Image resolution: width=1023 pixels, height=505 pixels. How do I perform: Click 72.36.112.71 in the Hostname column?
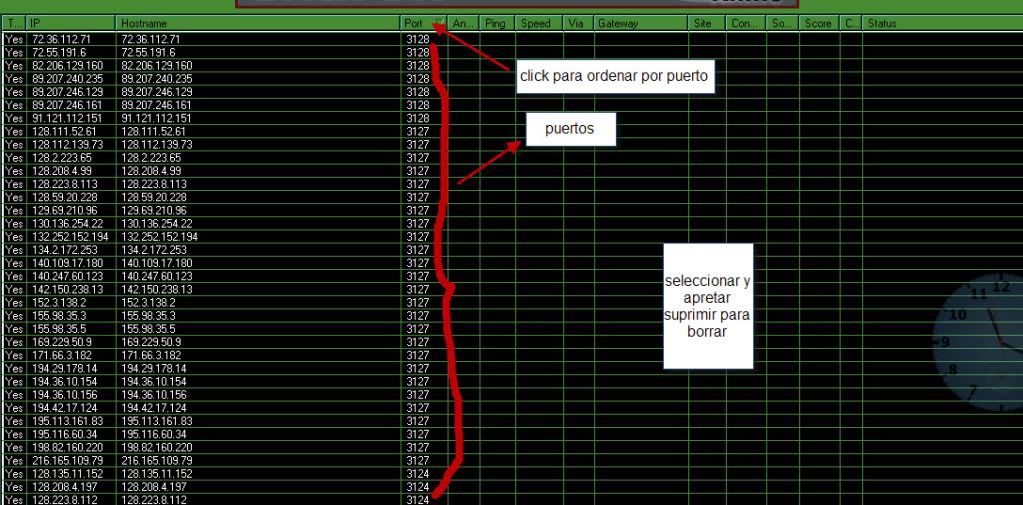151,39
